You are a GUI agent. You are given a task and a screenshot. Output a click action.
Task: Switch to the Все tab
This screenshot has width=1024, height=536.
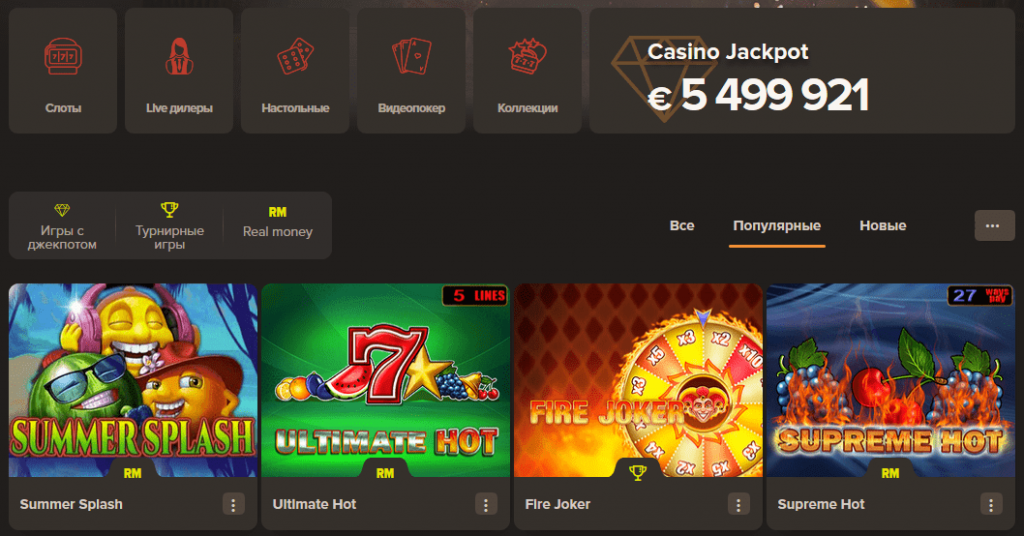pyautogui.click(x=682, y=226)
